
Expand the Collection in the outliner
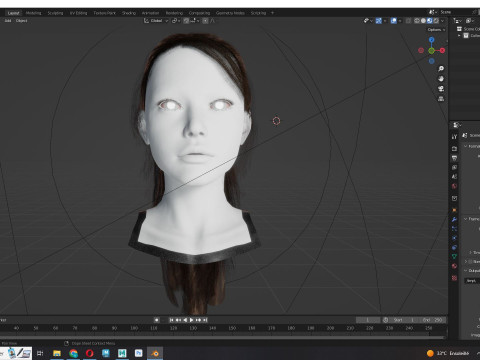(459, 35)
